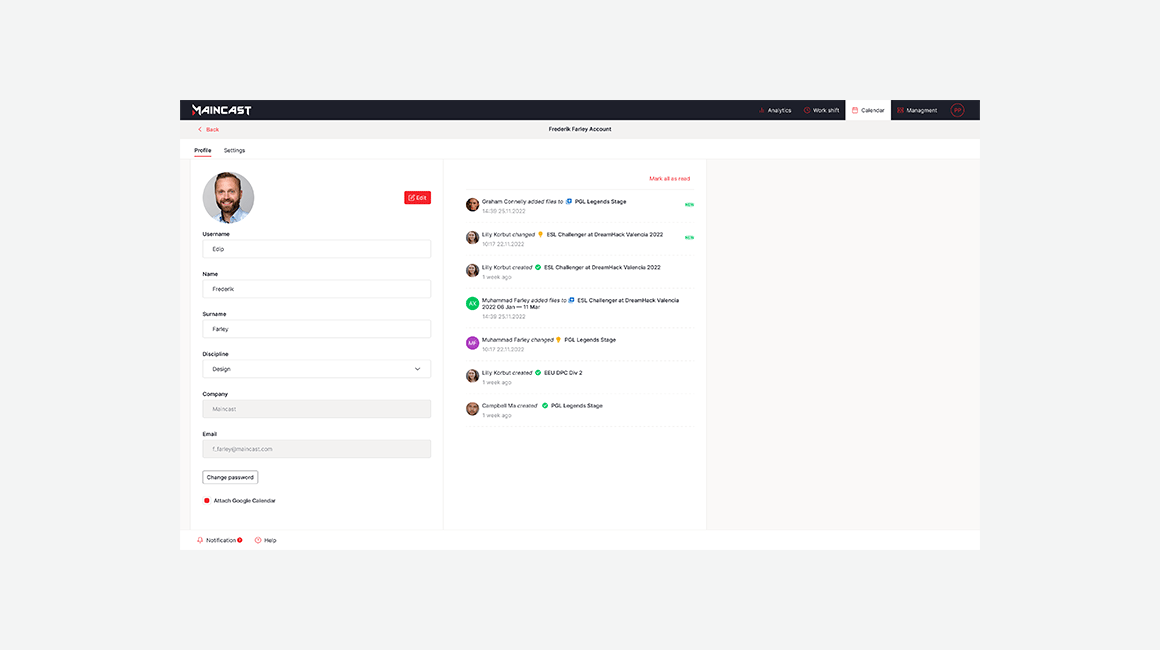Toggle Attach Google Calendar option
1160x650 pixels.
pos(207,500)
